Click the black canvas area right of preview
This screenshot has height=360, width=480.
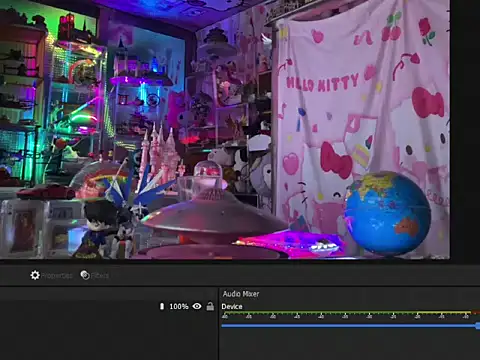465,130
